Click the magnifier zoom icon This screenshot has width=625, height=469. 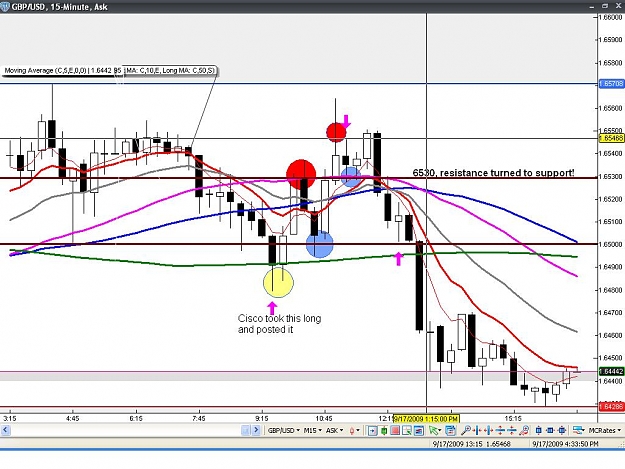466,430
